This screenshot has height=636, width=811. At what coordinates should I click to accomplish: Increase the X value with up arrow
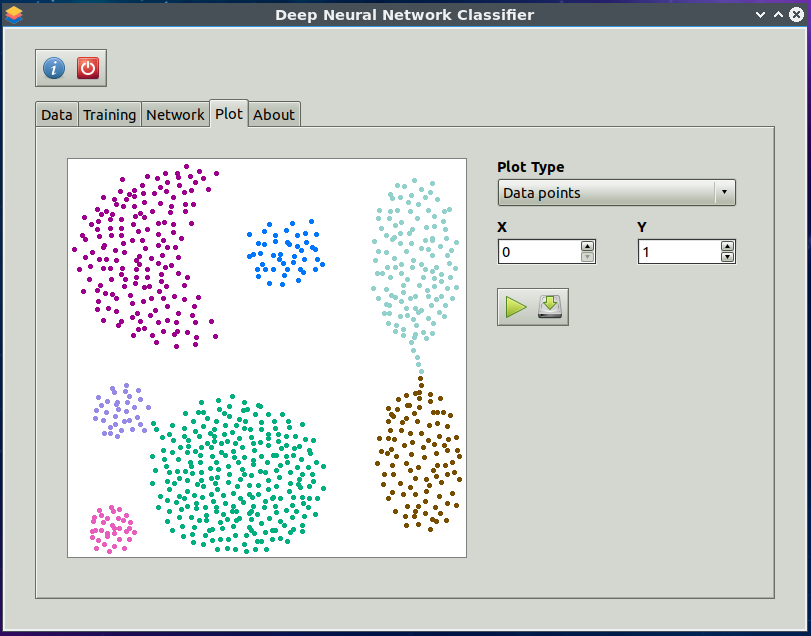coord(587,247)
